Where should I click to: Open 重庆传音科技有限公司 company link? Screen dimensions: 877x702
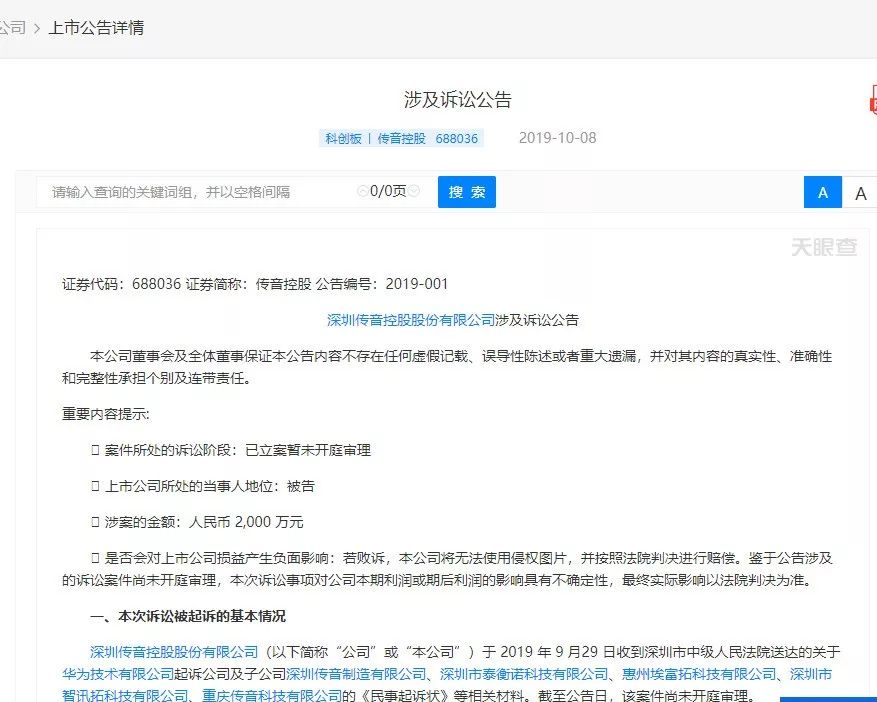[272, 695]
